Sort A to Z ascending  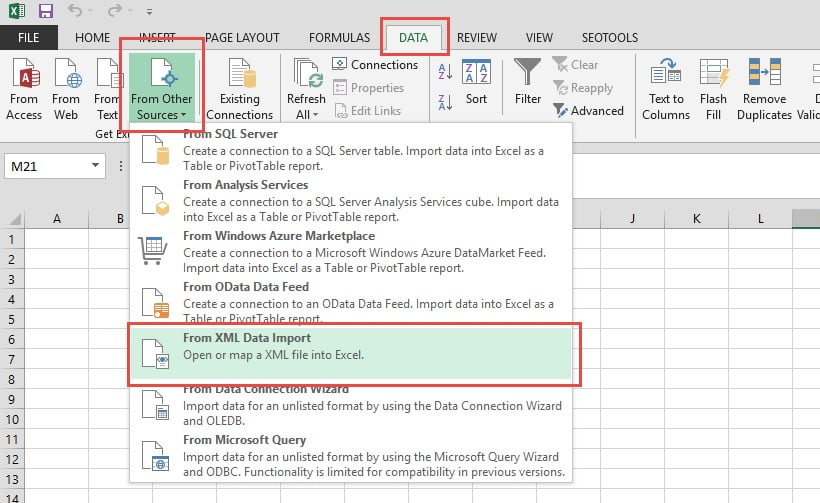445,72
